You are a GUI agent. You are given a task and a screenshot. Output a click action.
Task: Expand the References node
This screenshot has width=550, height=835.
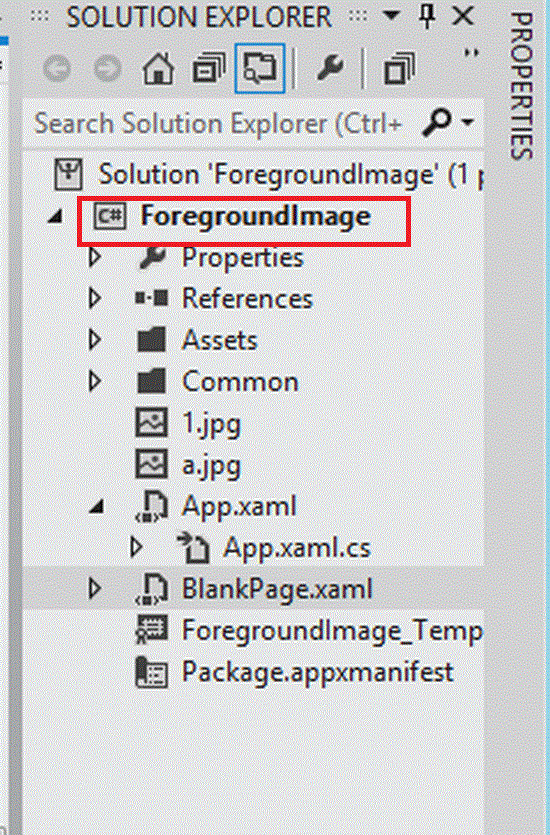tap(95, 298)
